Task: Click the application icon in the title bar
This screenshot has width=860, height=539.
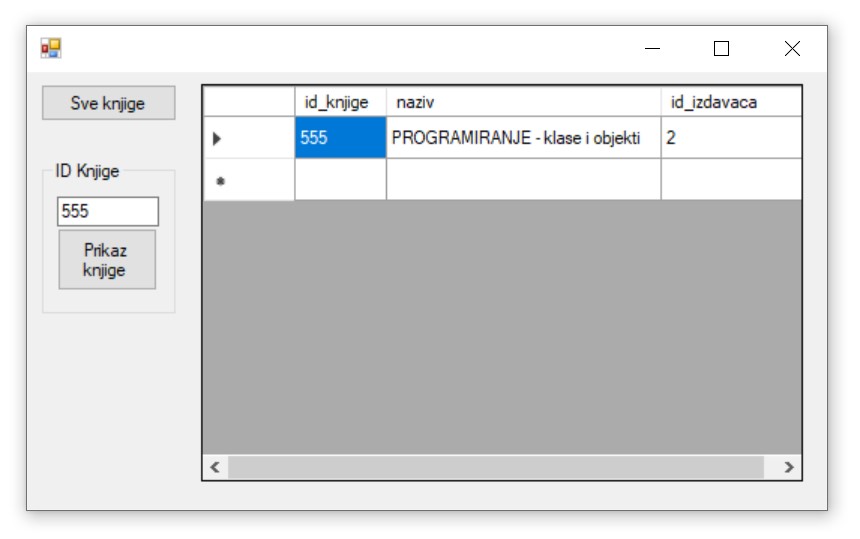Action: click(x=50, y=48)
